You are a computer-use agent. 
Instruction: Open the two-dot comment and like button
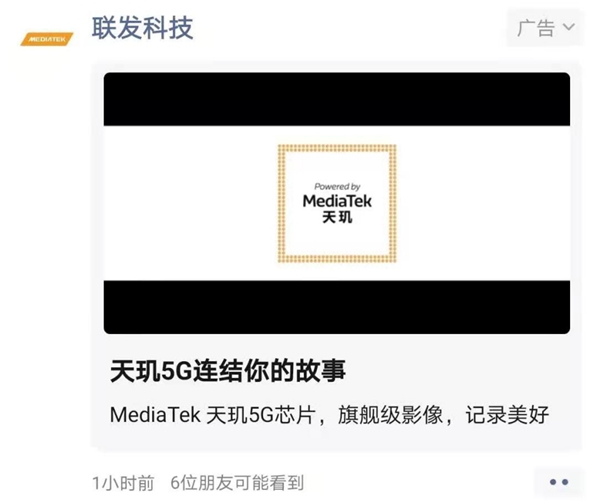[559, 482]
